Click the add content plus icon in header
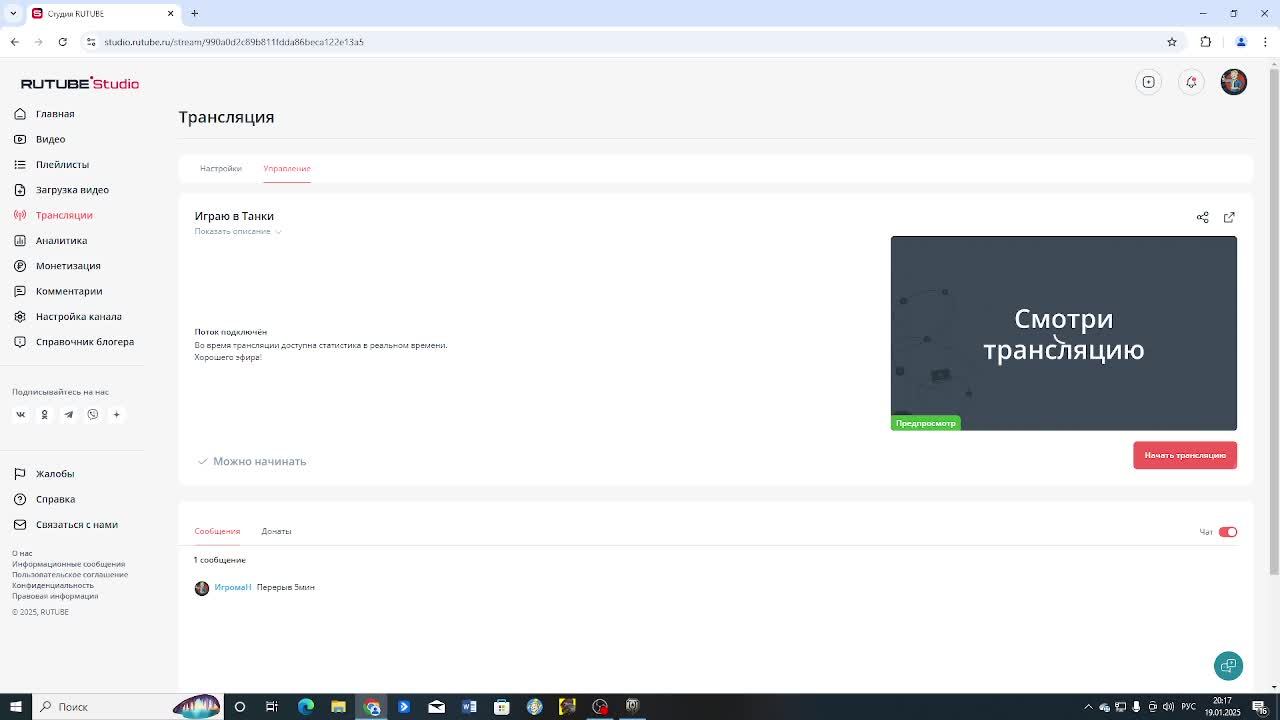Screen dimensions: 1280x720 point(1148,82)
